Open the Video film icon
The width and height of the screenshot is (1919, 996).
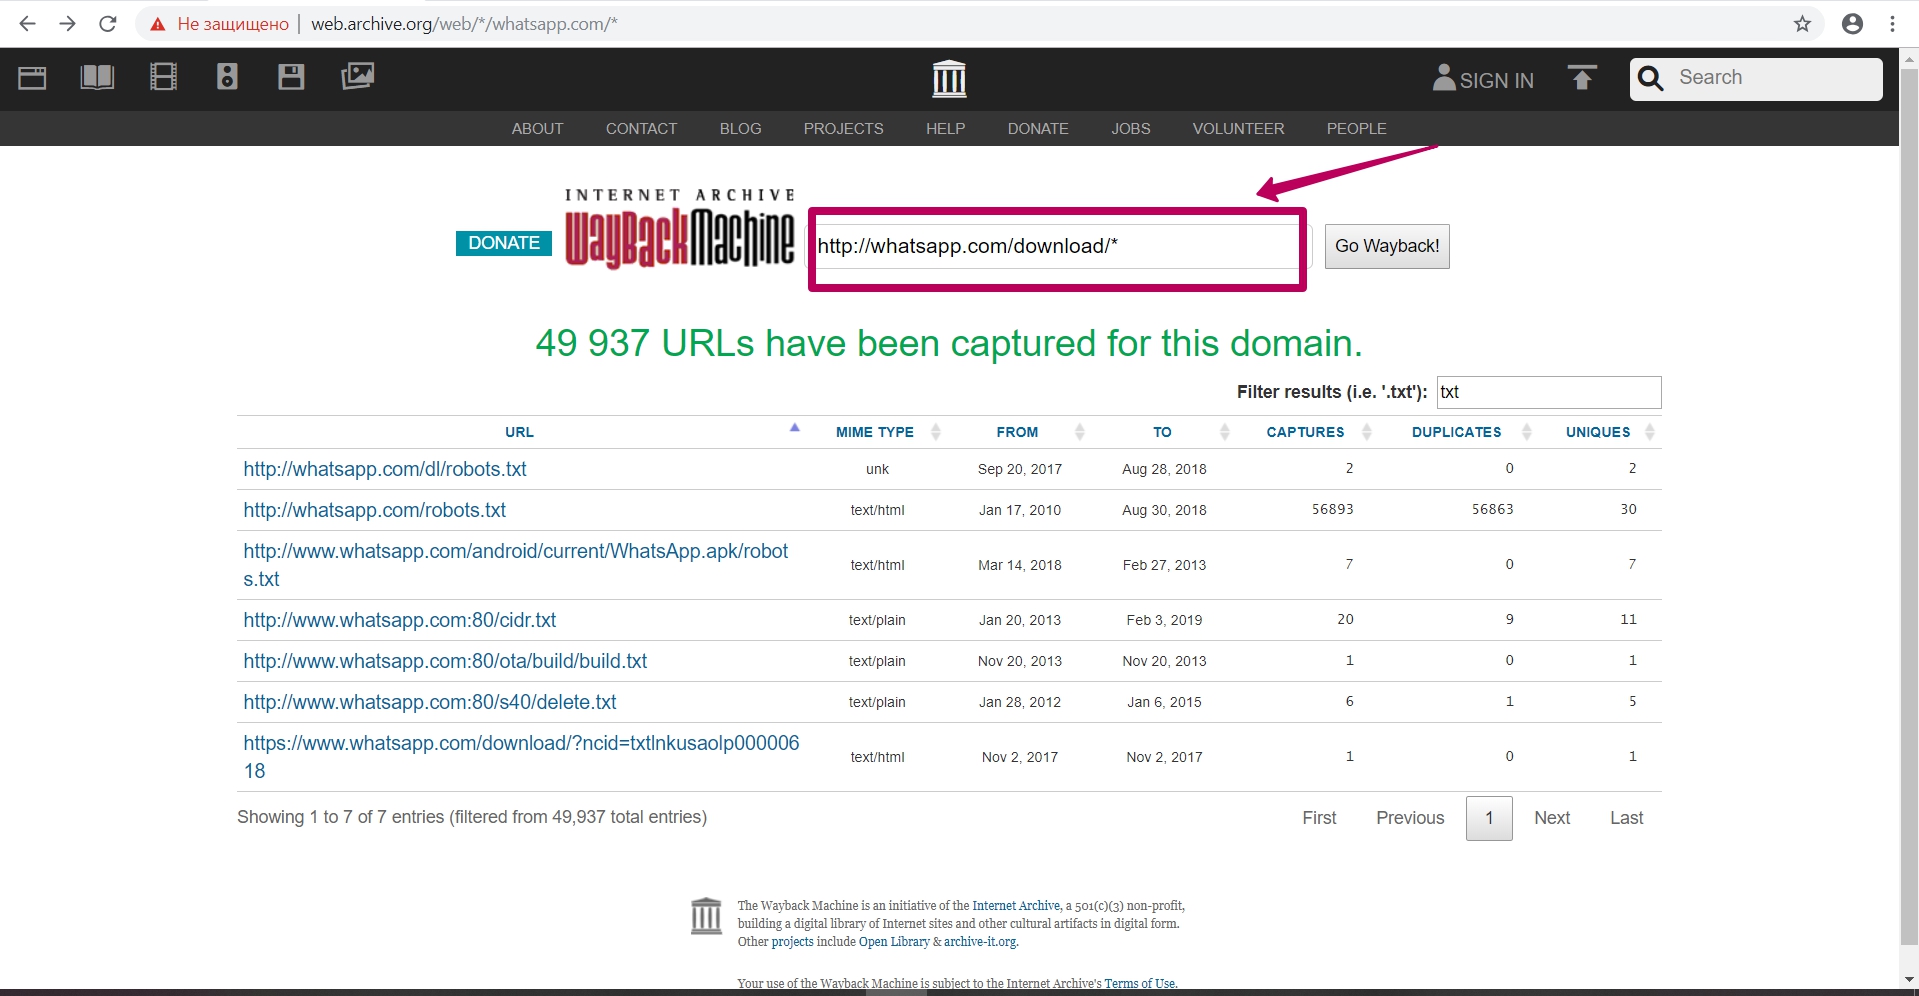pyautogui.click(x=163, y=77)
